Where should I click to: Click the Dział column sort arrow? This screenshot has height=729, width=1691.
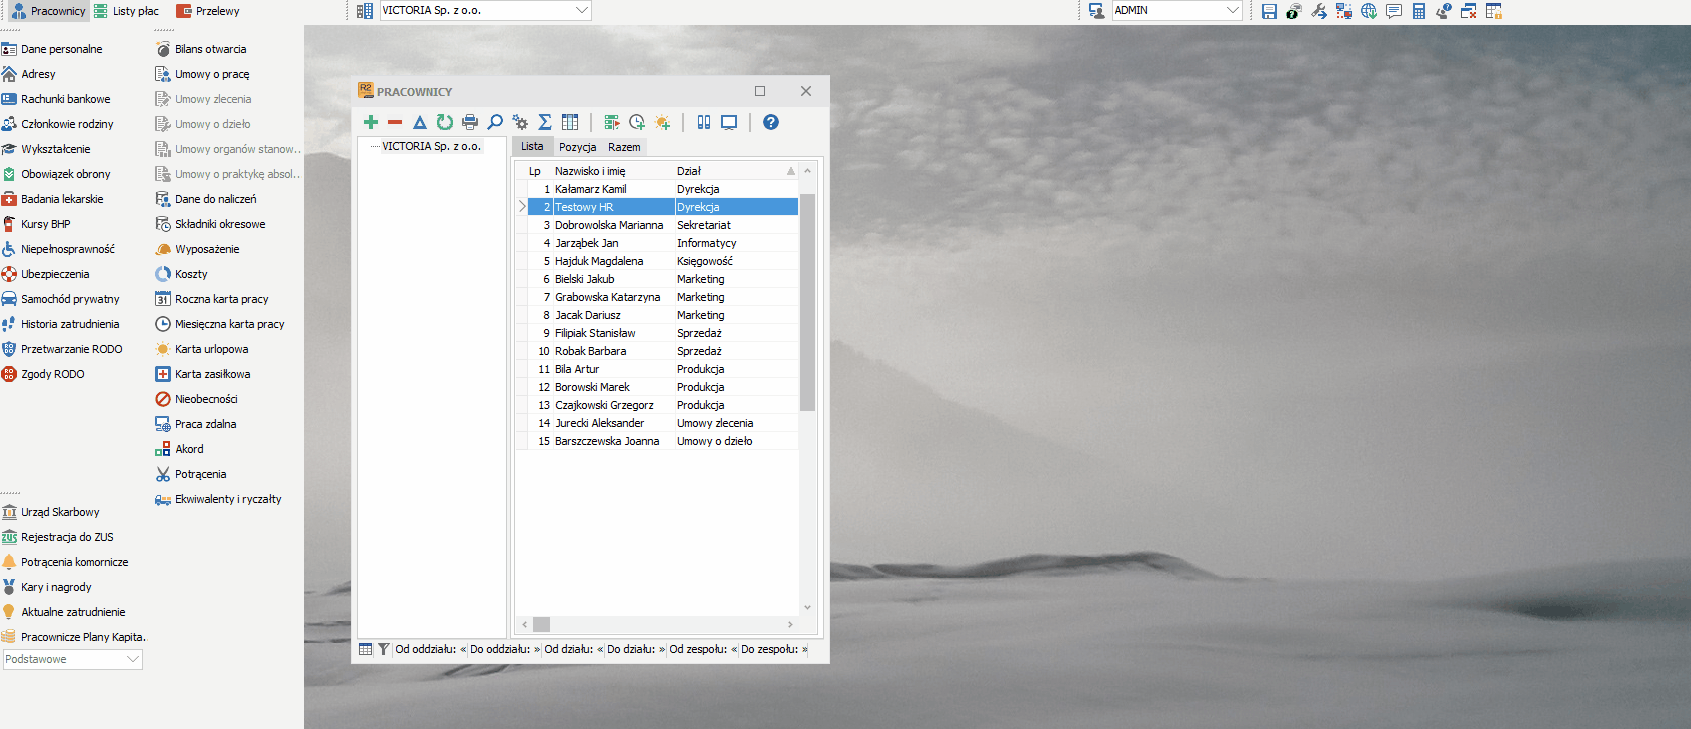coord(791,171)
